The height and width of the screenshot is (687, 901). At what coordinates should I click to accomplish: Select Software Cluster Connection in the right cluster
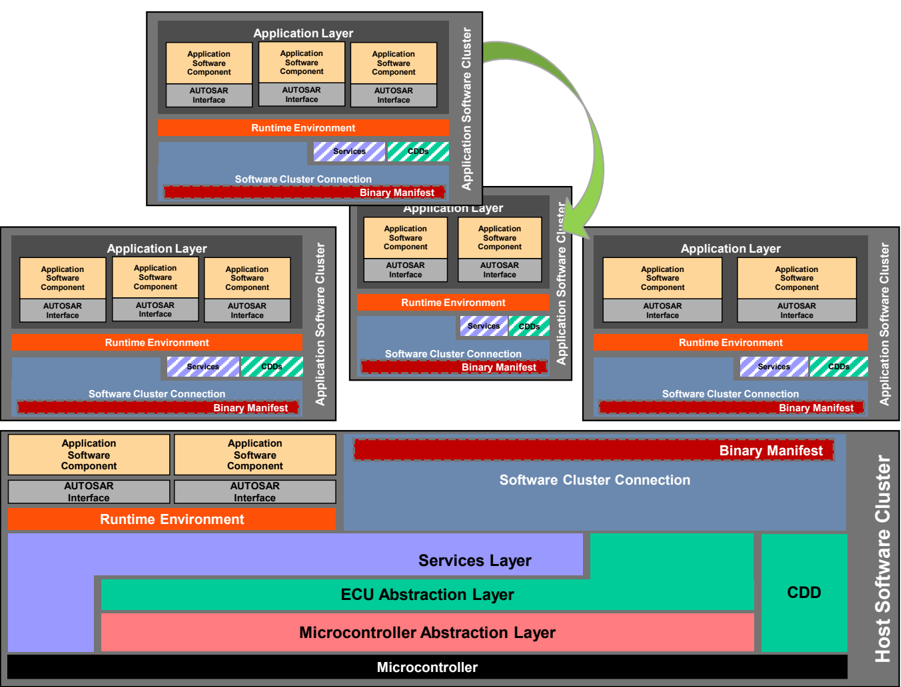pos(730,393)
